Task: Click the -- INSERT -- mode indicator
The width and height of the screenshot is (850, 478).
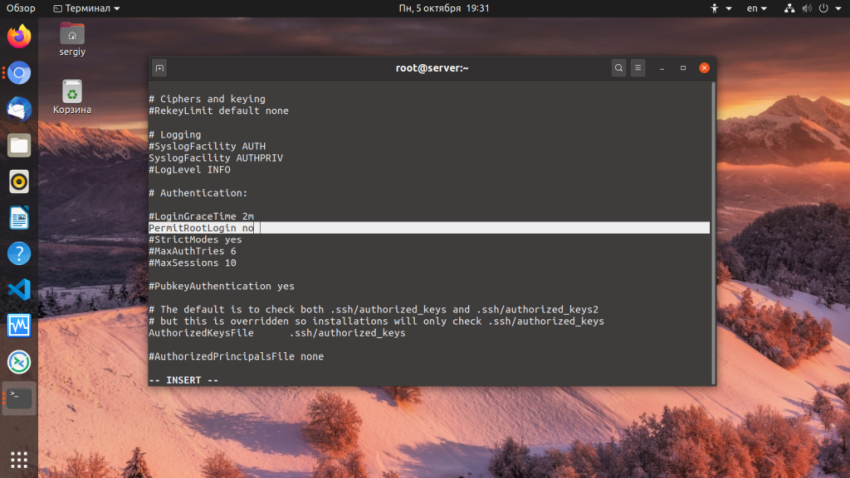Action: coord(184,380)
